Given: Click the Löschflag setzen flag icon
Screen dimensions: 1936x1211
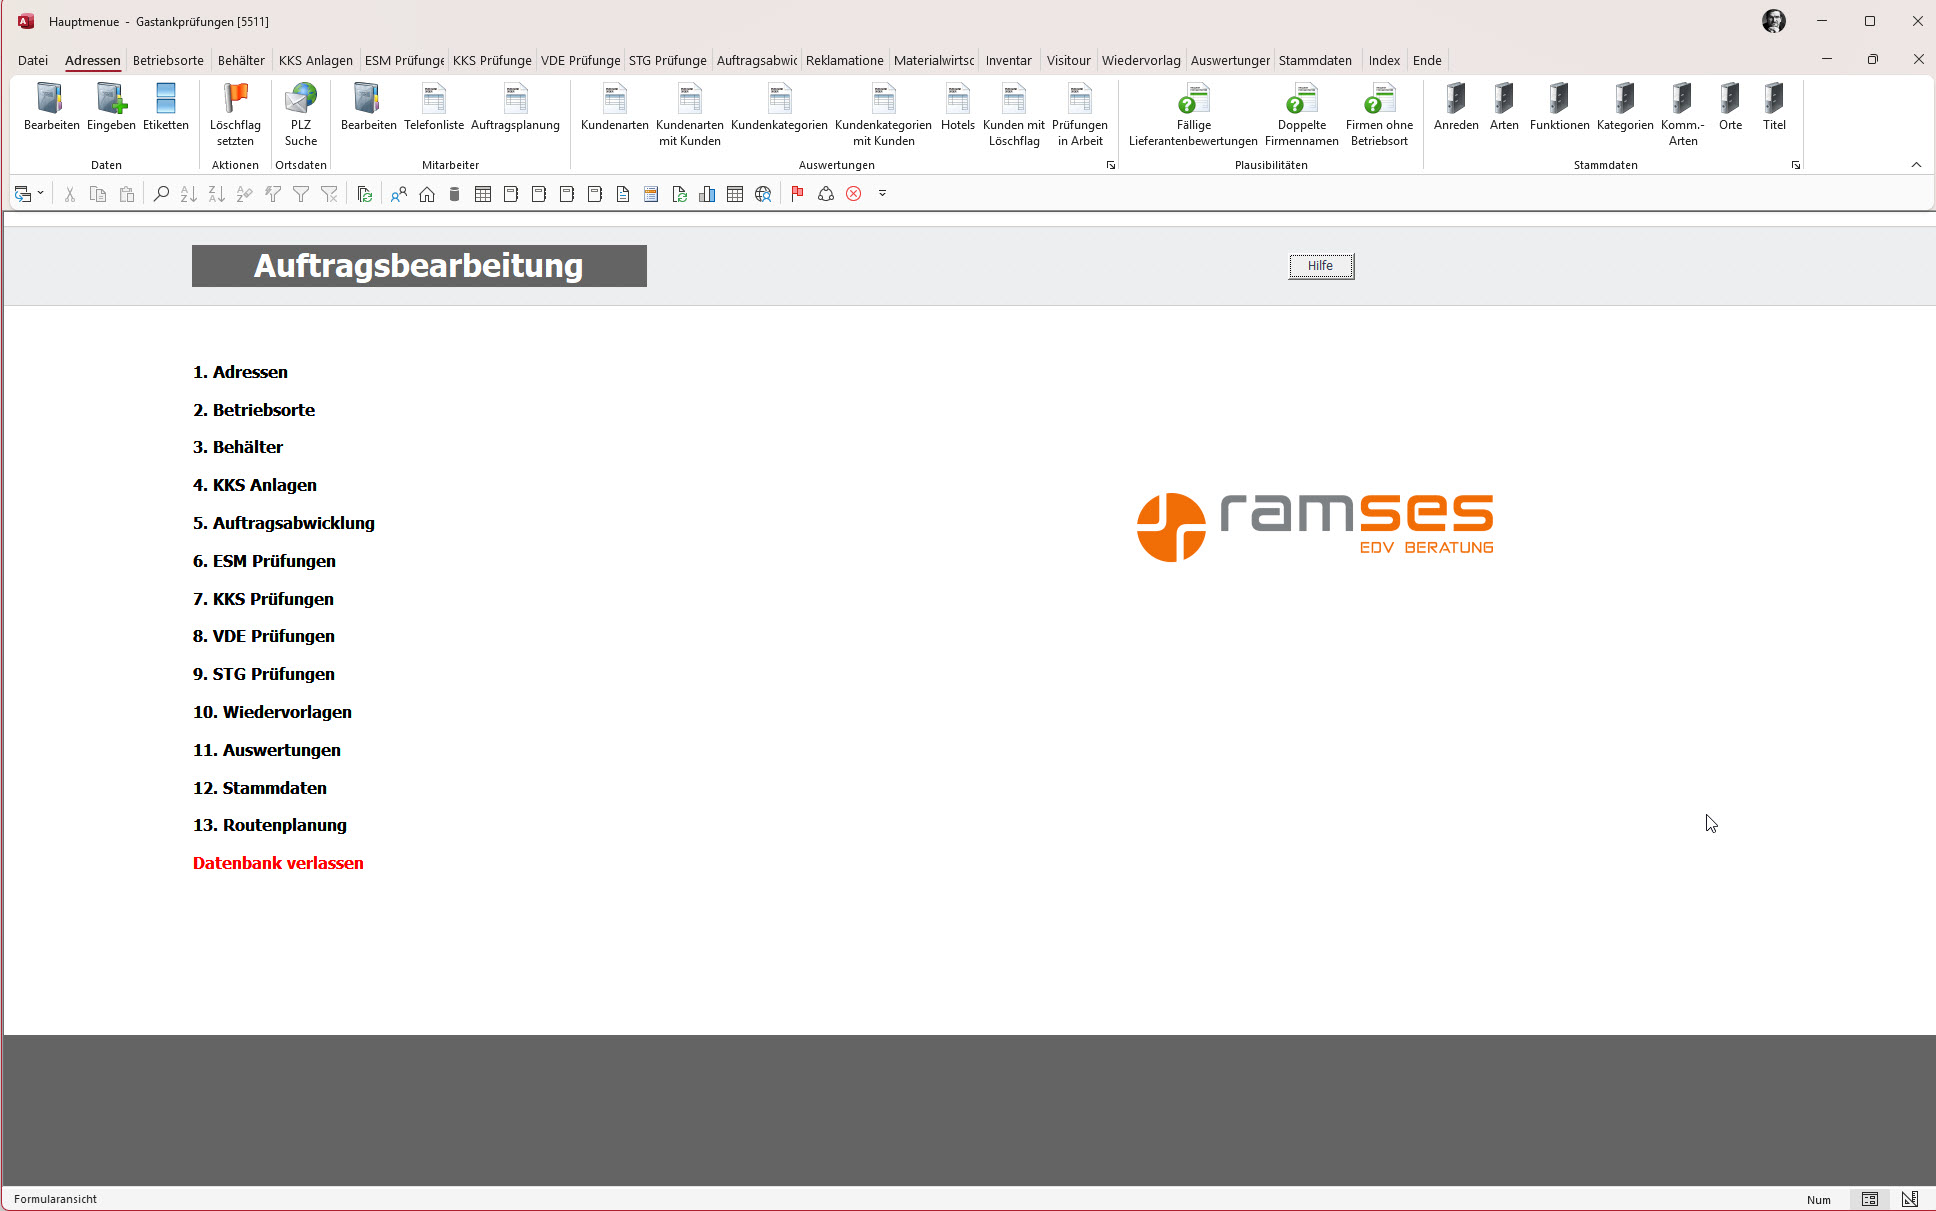Looking at the screenshot, I should pyautogui.click(x=235, y=115).
